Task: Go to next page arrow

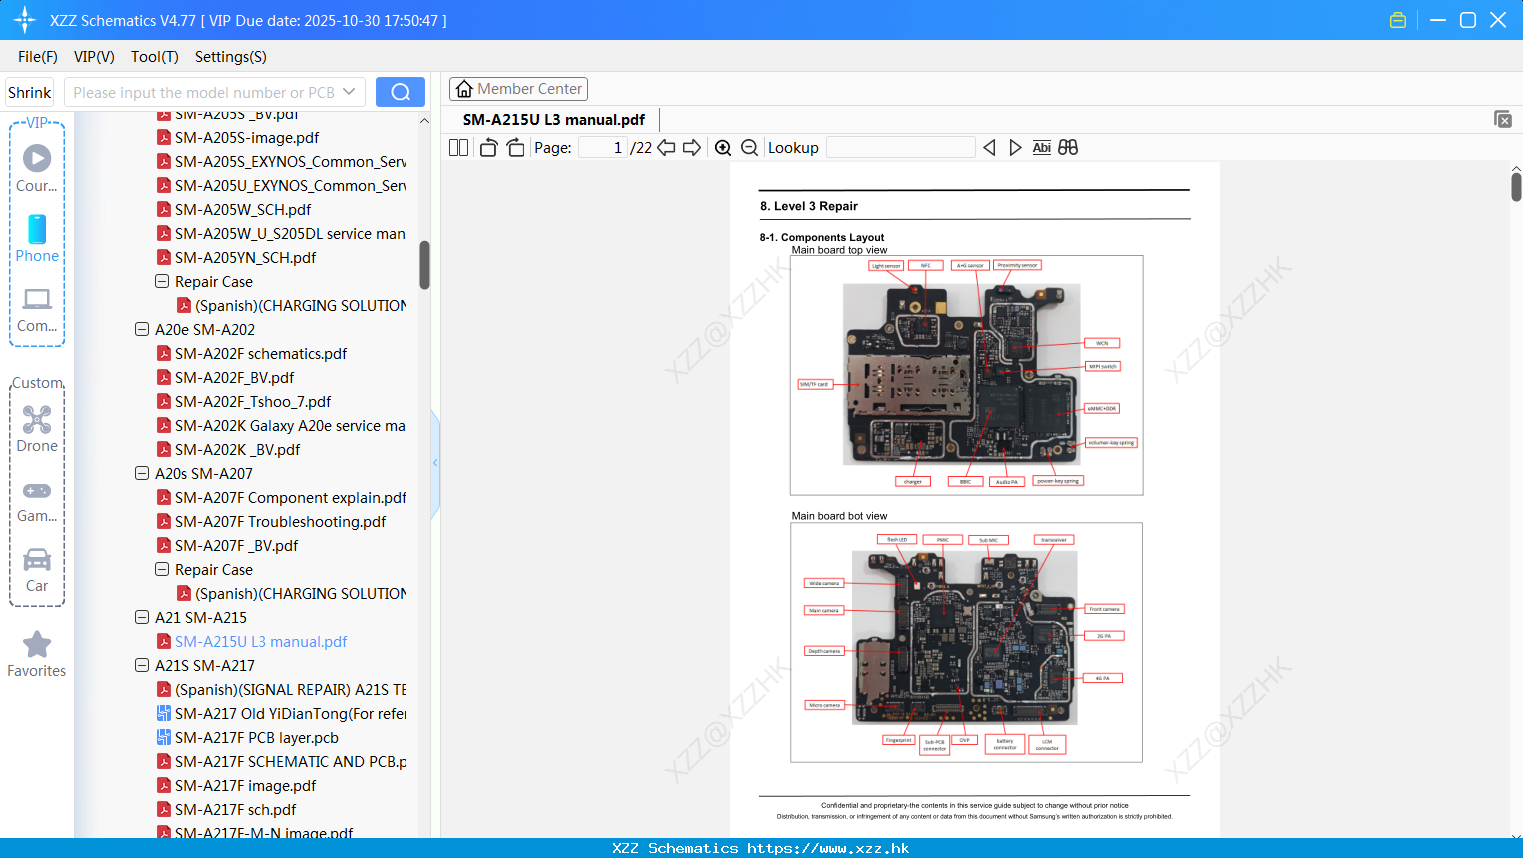Action: point(692,147)
